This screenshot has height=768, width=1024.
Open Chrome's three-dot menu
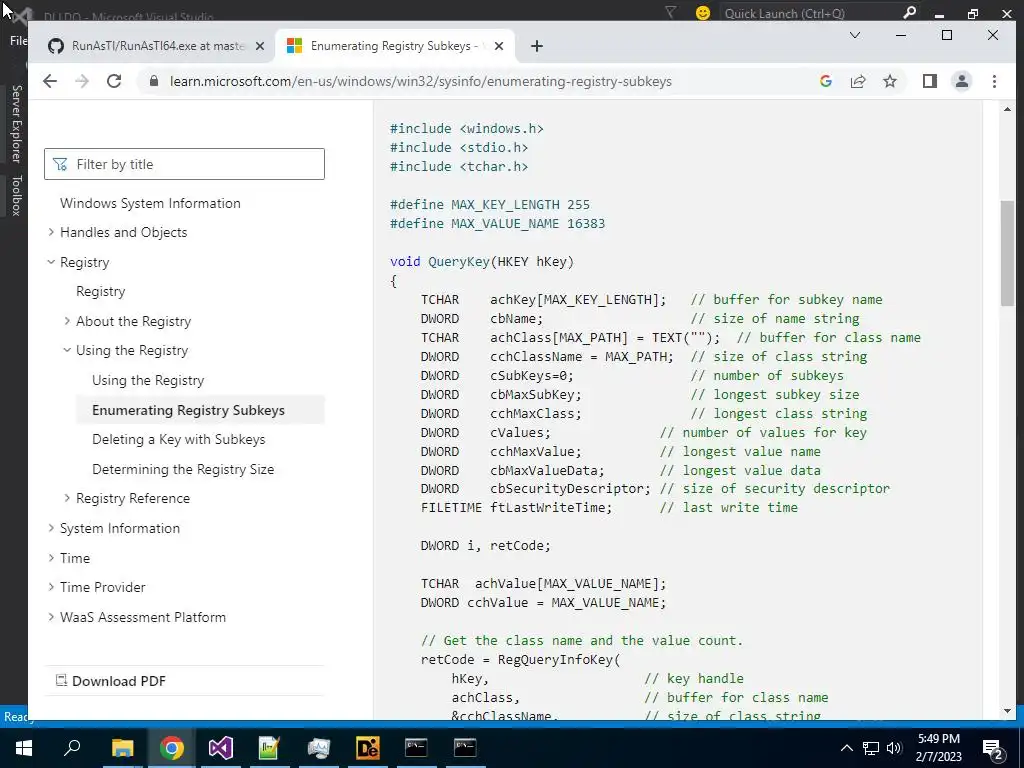click(994, 81)
